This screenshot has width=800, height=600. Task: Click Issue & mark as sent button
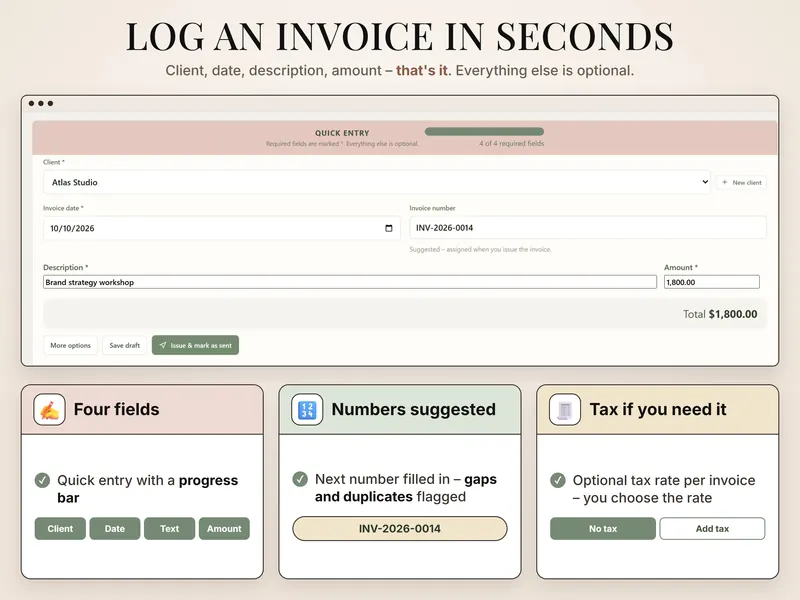click(195, 345)
